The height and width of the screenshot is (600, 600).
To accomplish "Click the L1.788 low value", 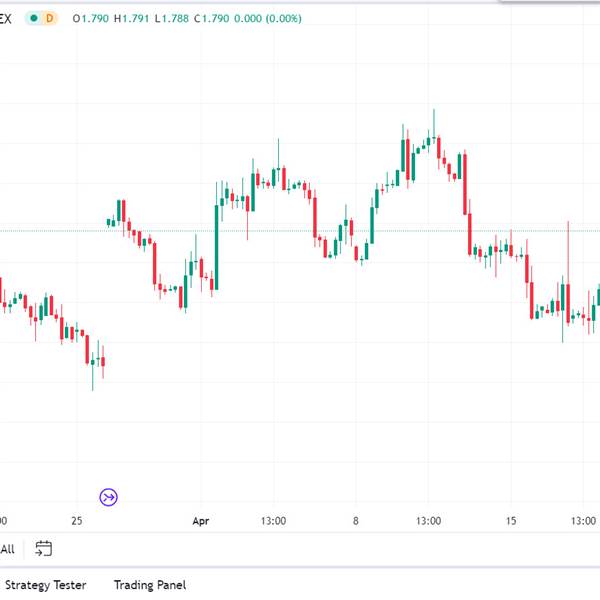I will pyautogui.click(x=172, y=18).
